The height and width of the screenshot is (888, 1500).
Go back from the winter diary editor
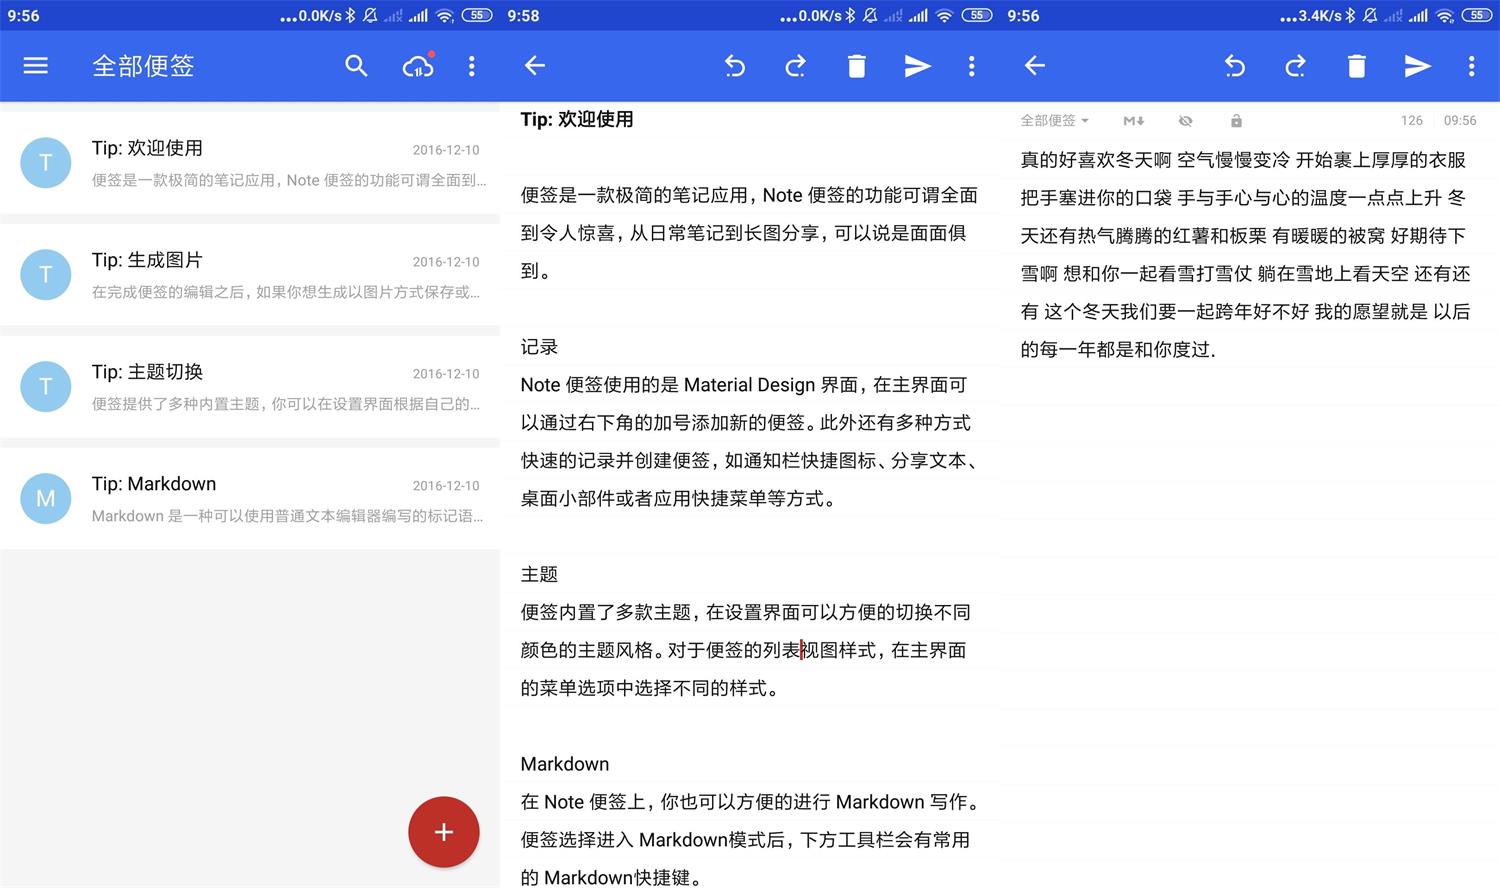pos(1035,66)
